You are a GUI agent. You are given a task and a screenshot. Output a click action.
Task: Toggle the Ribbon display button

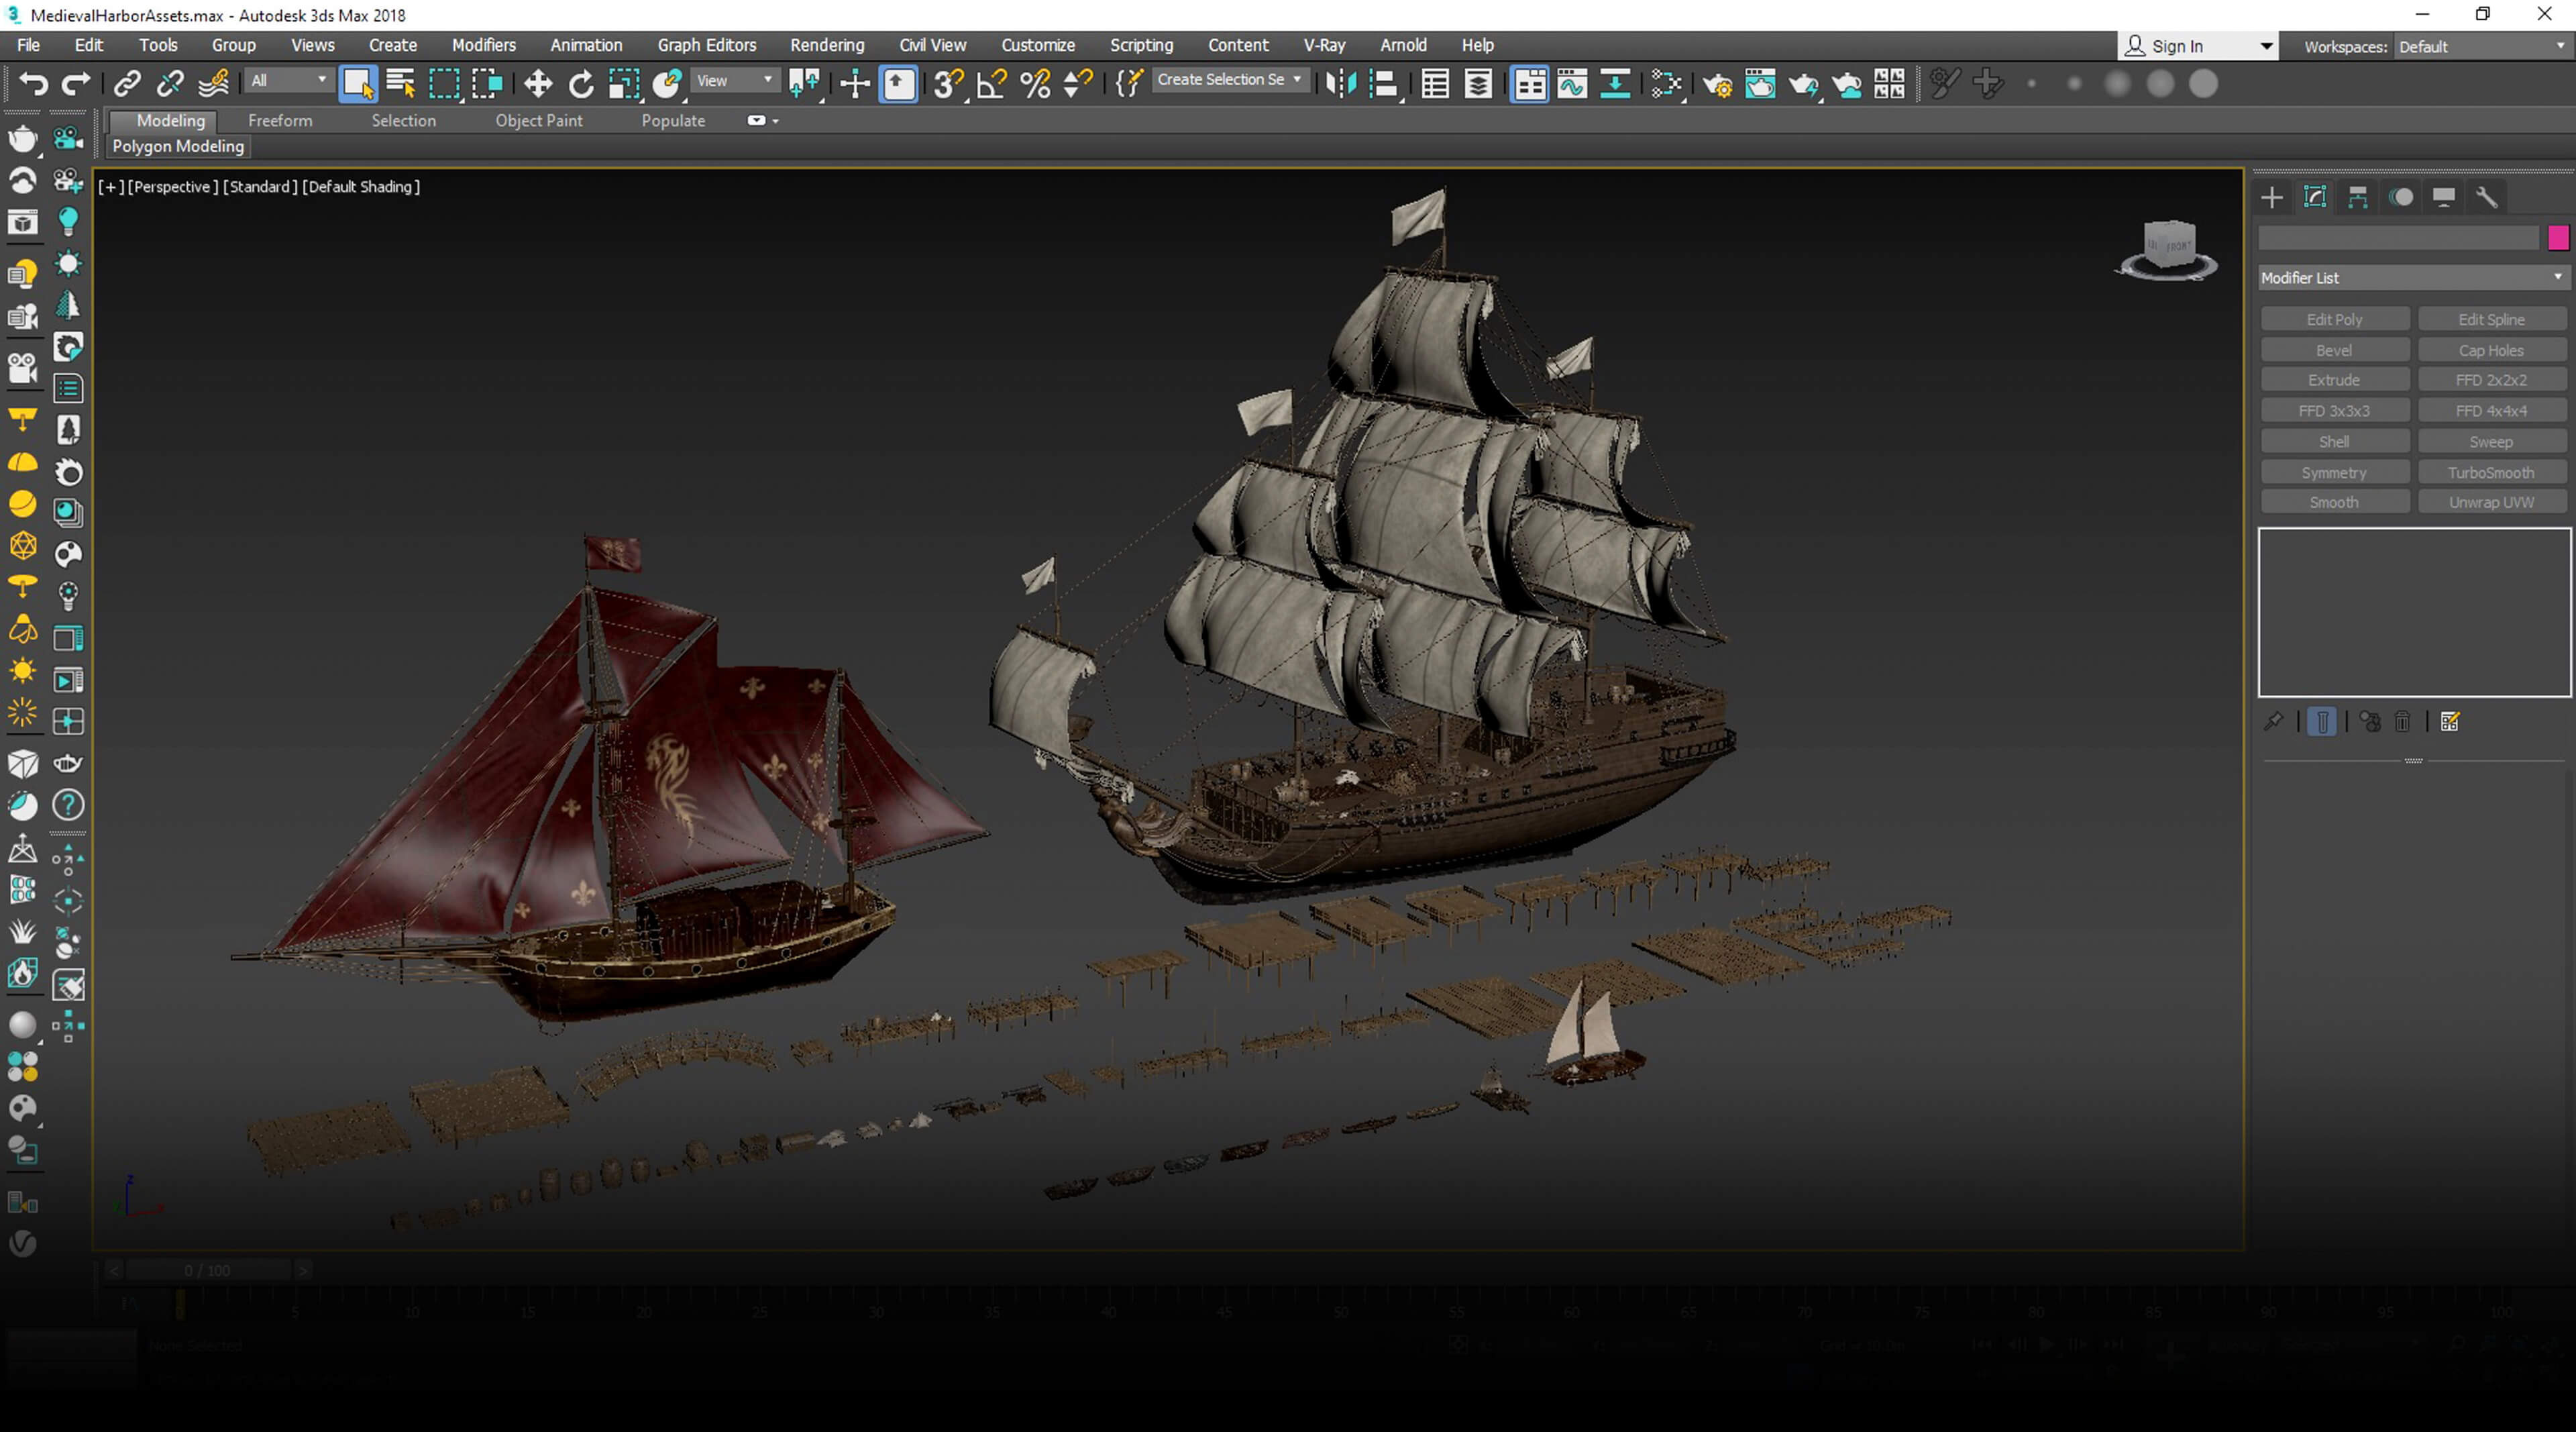point(1530,83)
